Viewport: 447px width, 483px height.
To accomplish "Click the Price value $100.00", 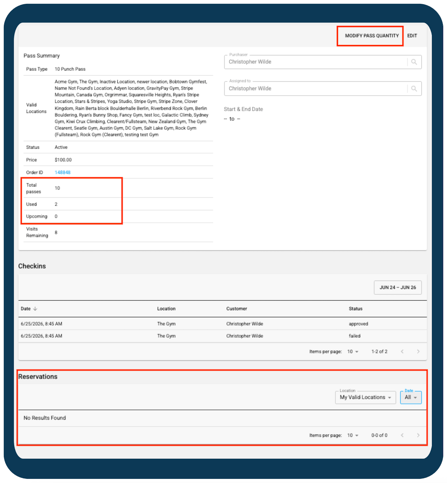I will (x=63, y=160).
